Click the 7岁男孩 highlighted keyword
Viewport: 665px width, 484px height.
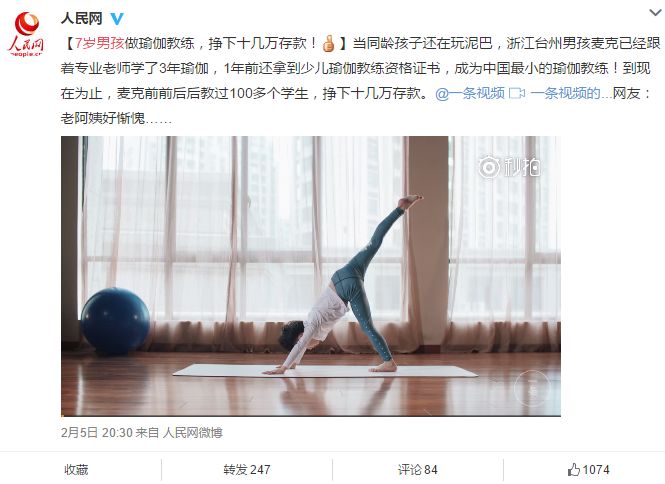pyautogui.click(x=99, y=43)
